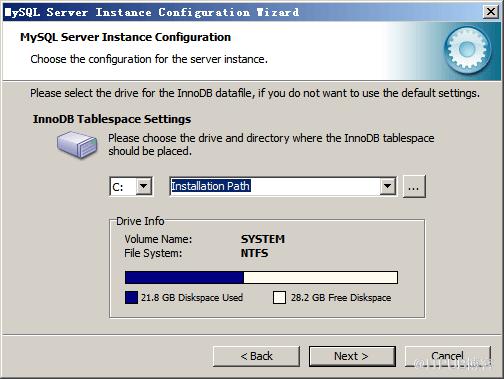Click the gear icon in the header
The image size is (504, 379).
point(468,49)
